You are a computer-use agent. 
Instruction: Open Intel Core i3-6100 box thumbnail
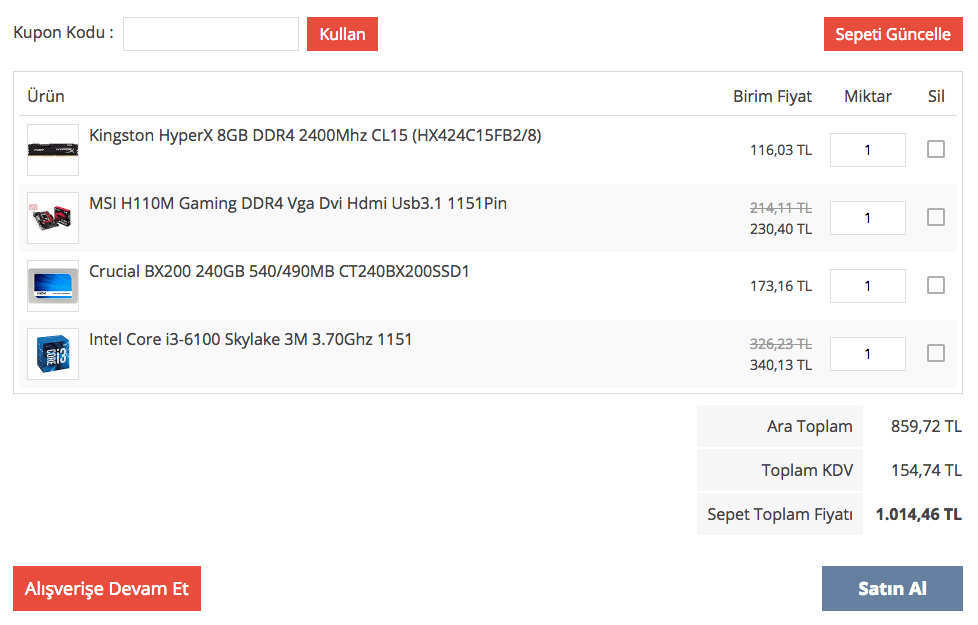click(53, 354)
